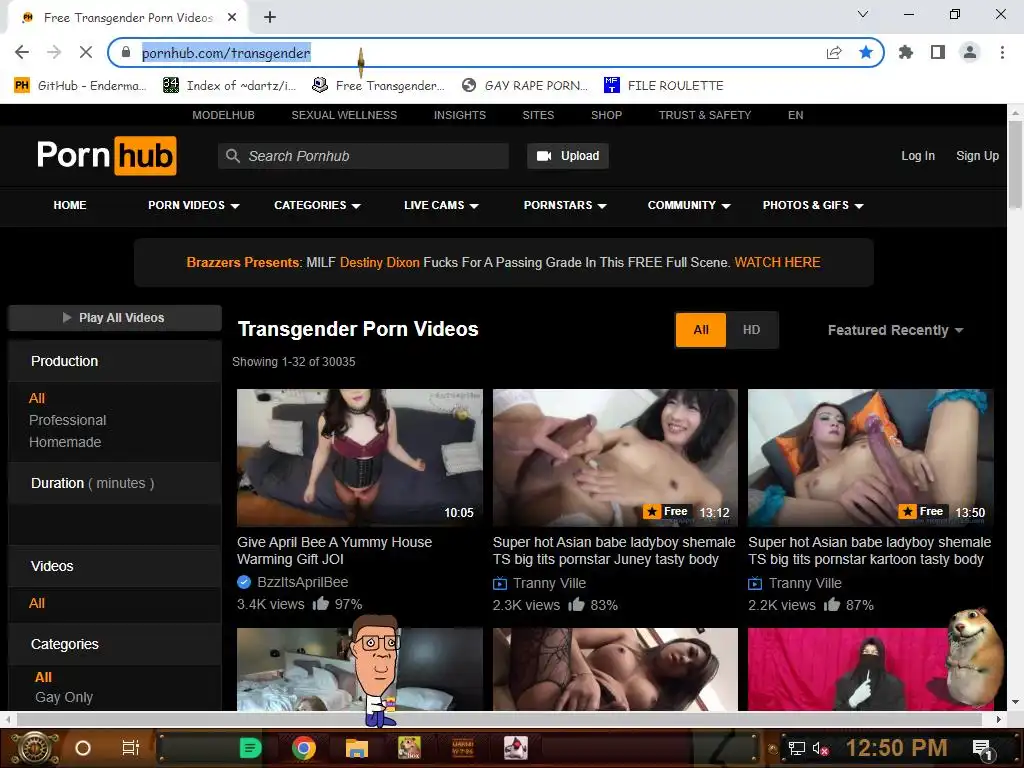
Task: Open INSIGHTS in the top bar
Action: coord(460,115)
